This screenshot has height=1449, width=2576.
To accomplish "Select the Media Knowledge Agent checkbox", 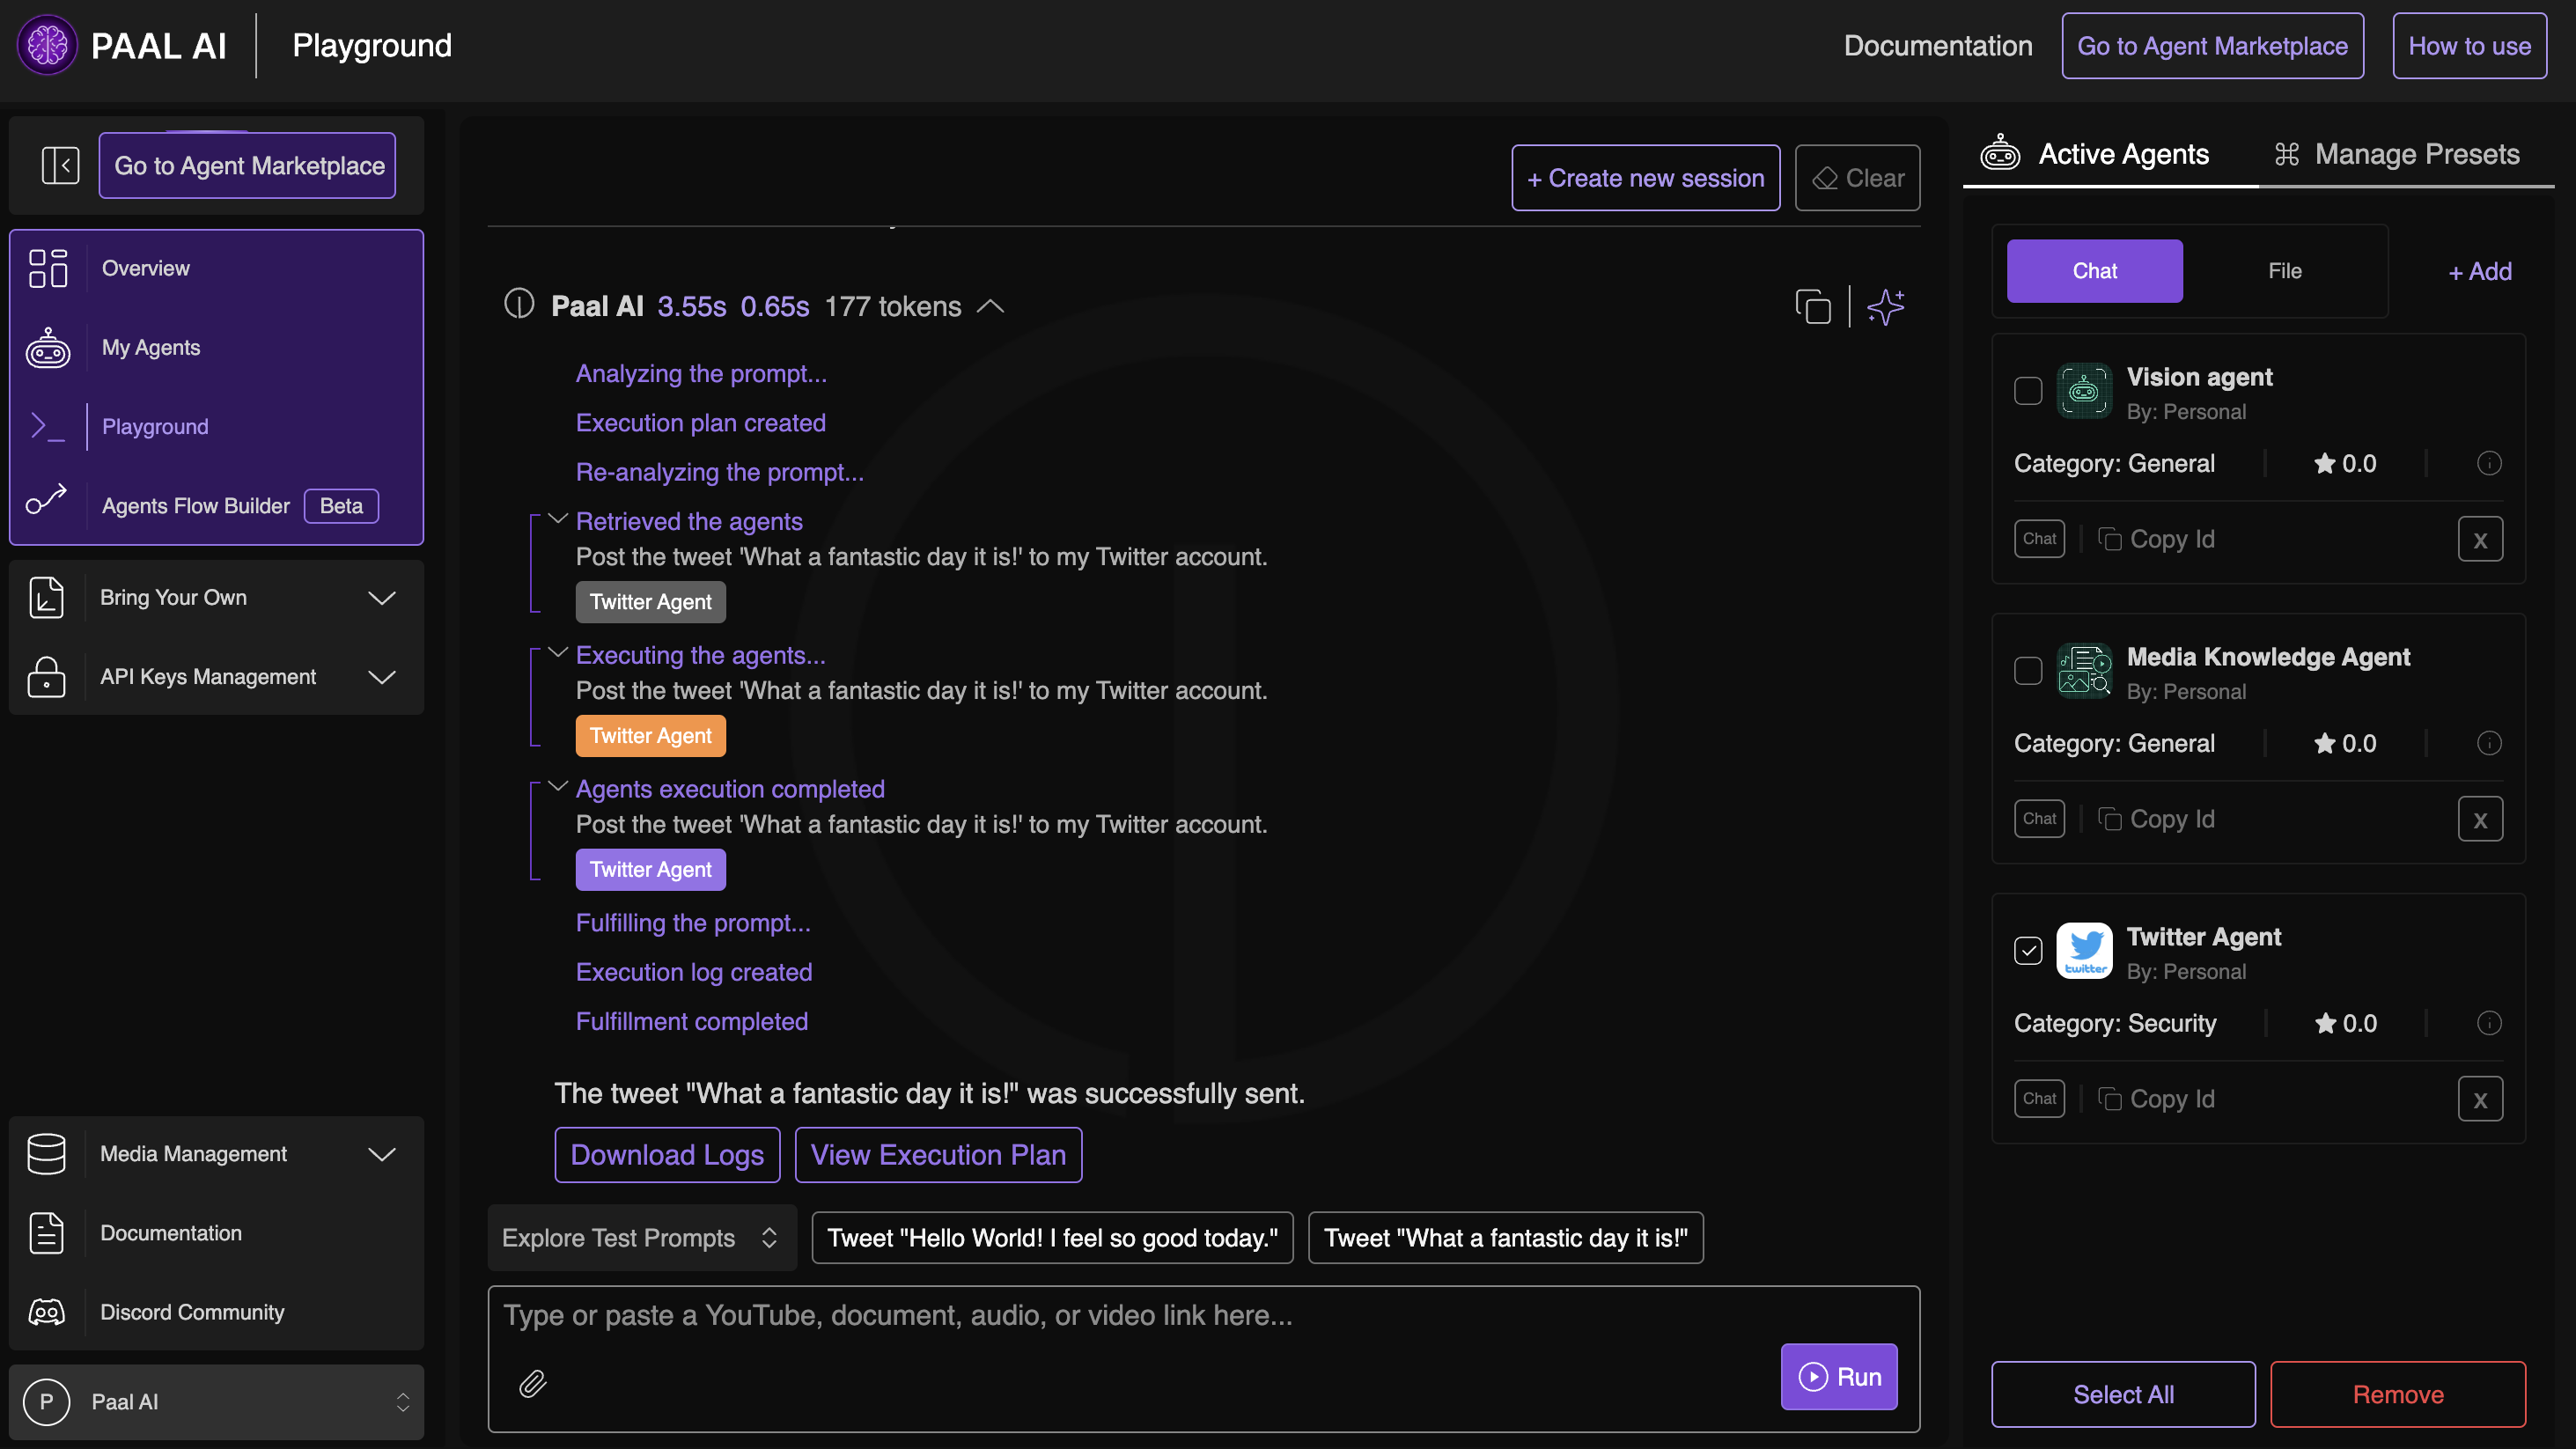I will (2028, 671).
